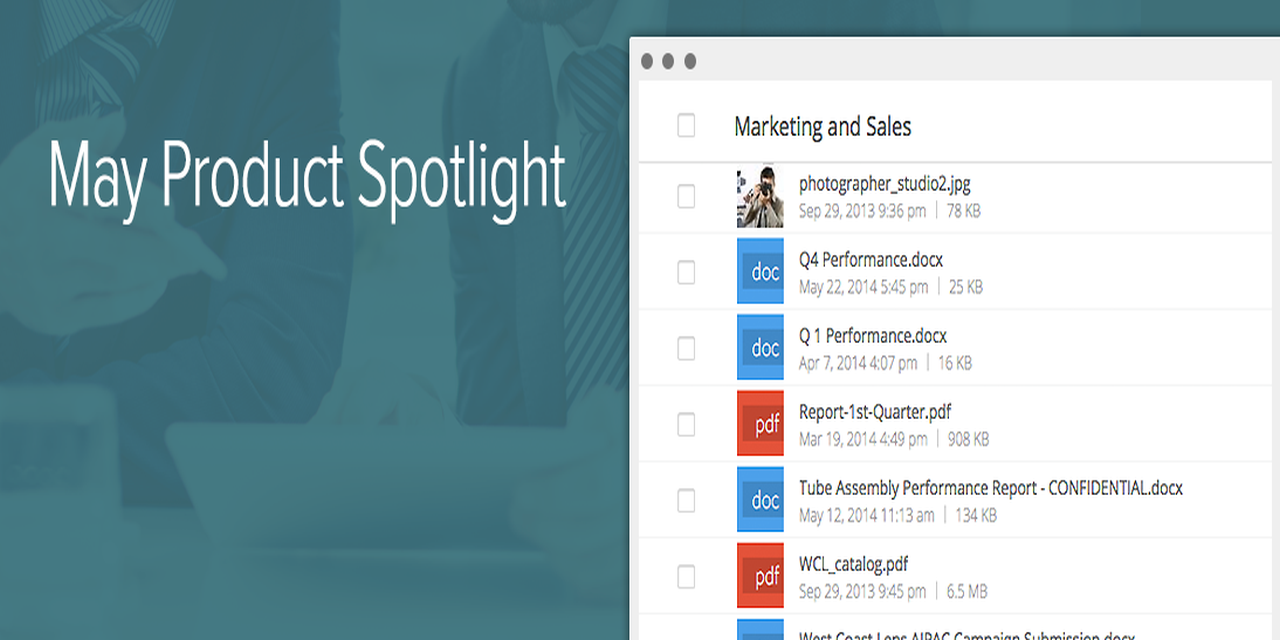
Task: Click the doc icon for Tube Assembly Performance Report
Action: pyautogui.click(x=760, y=499)
